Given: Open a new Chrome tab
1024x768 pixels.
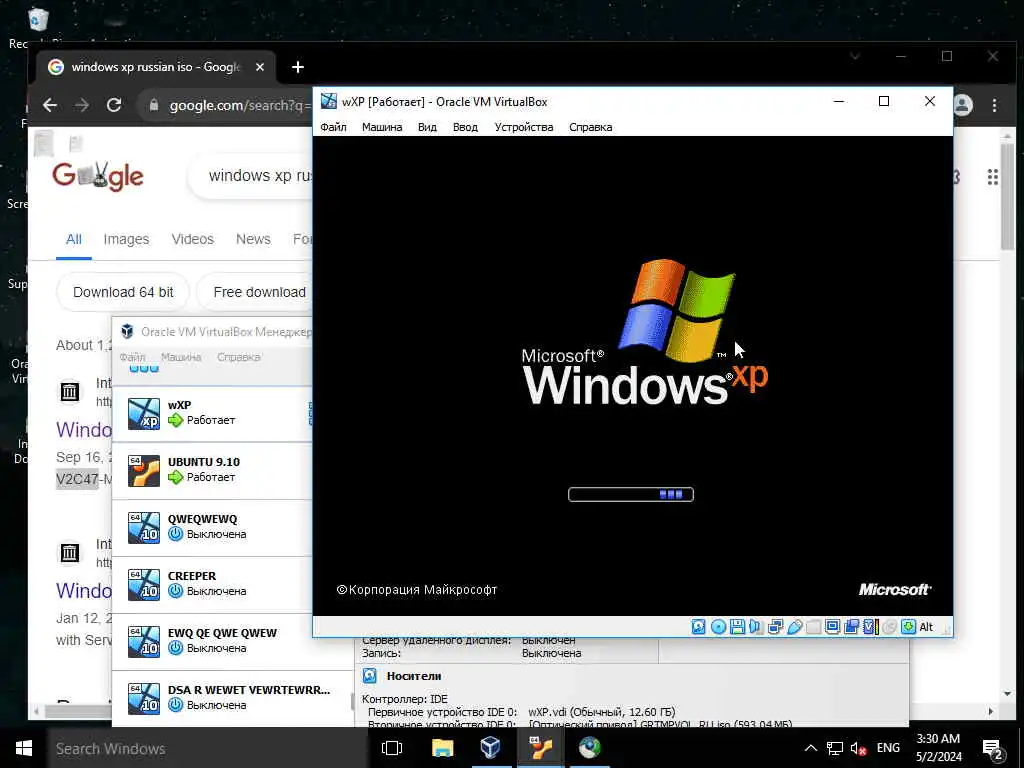Looking at the screenshot, I should tap(298, 67).
